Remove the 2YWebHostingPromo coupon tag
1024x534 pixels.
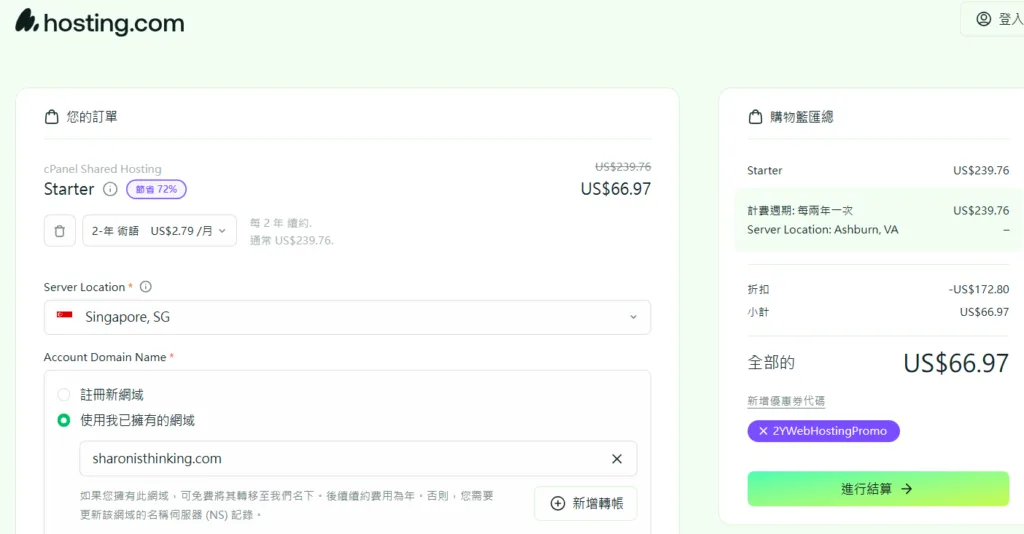(x=763, y=431)
